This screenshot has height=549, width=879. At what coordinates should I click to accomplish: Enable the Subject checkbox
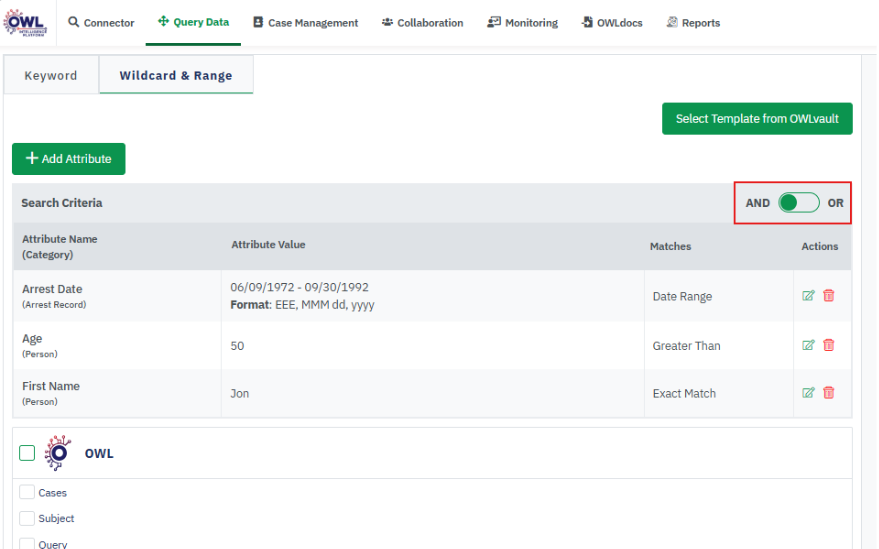[27, 518]
